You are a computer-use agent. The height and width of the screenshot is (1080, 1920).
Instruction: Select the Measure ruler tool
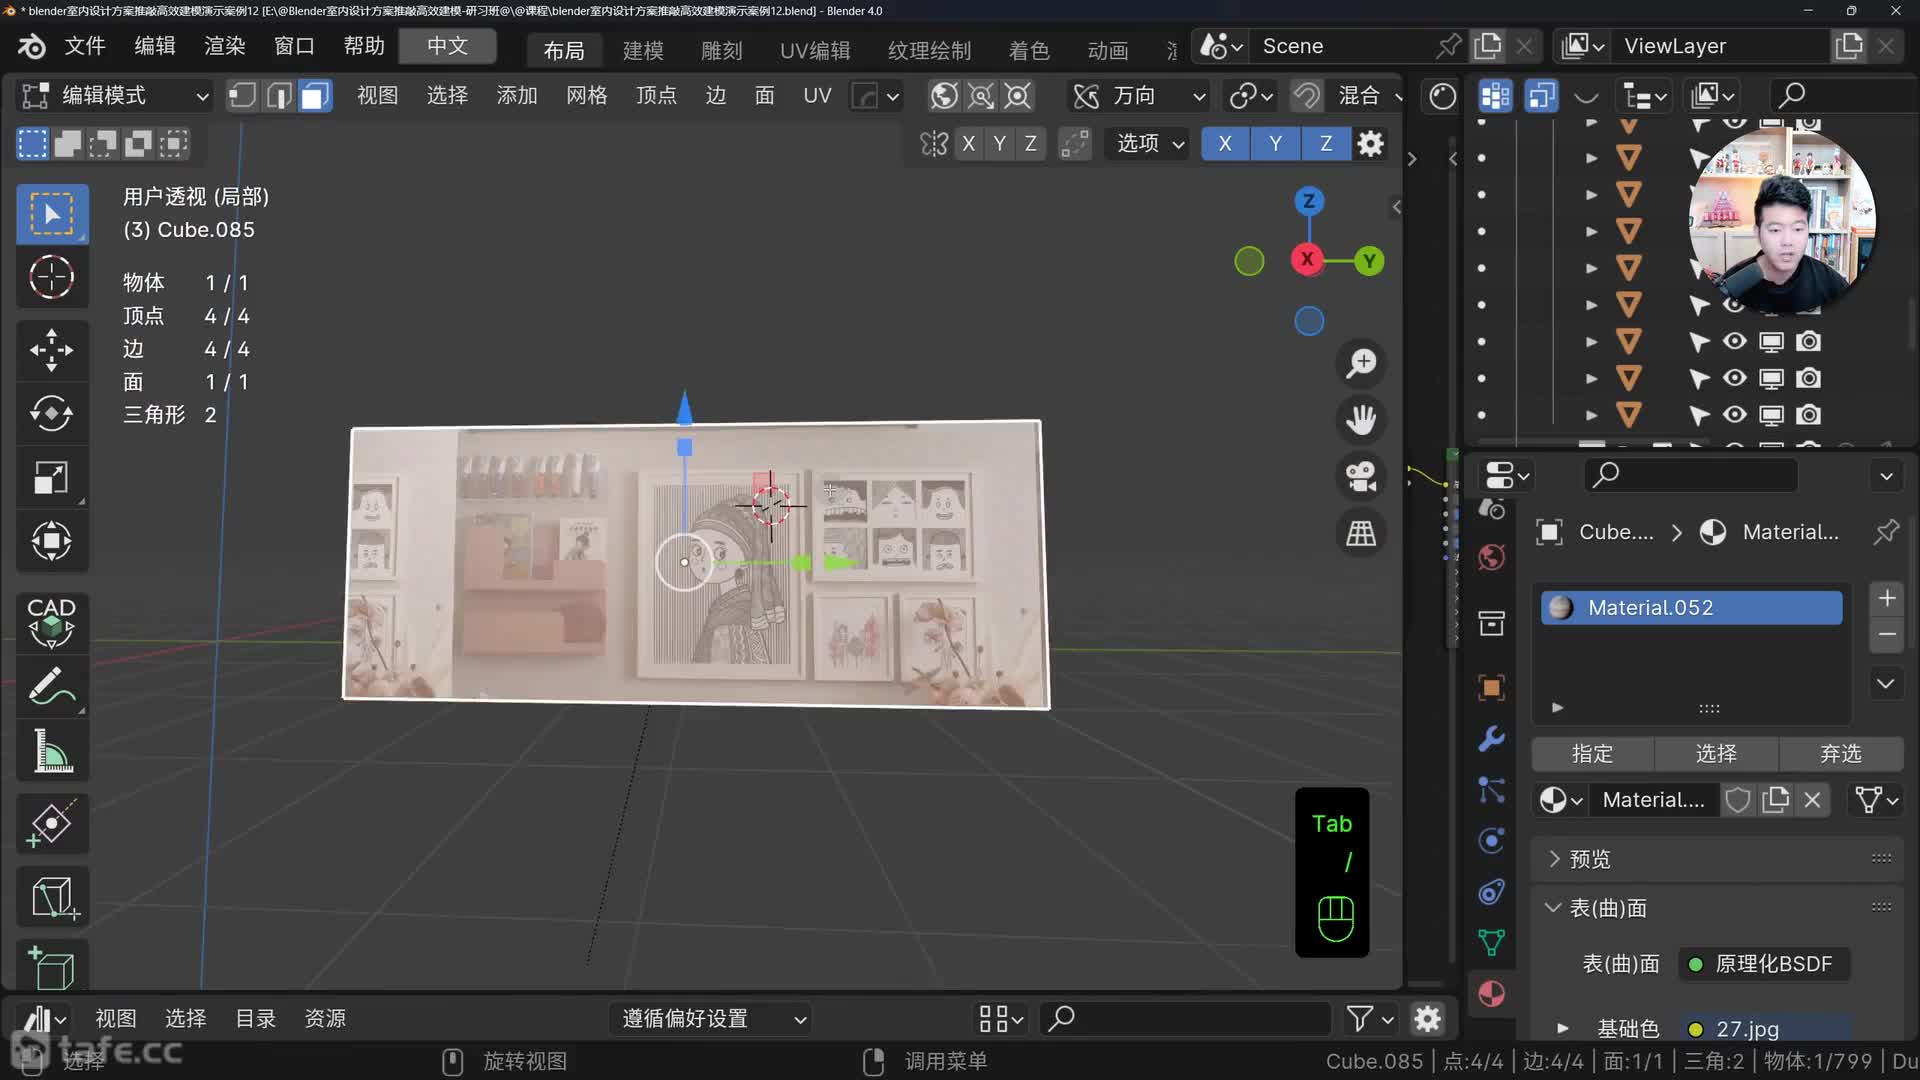pyautogui.click(x=51, y=751)
